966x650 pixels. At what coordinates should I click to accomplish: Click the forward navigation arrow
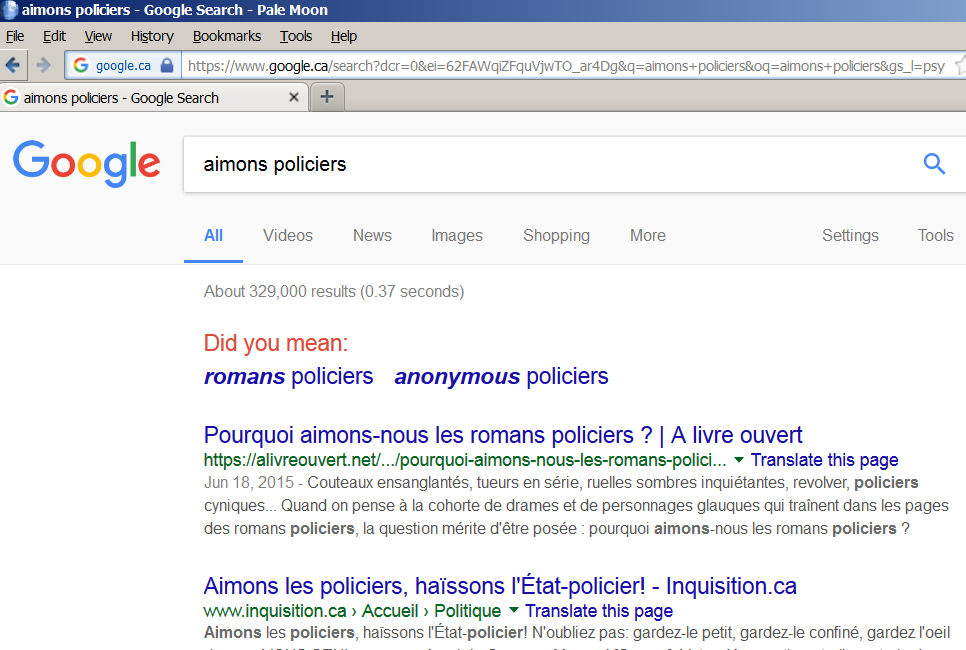tap(44, 63)
